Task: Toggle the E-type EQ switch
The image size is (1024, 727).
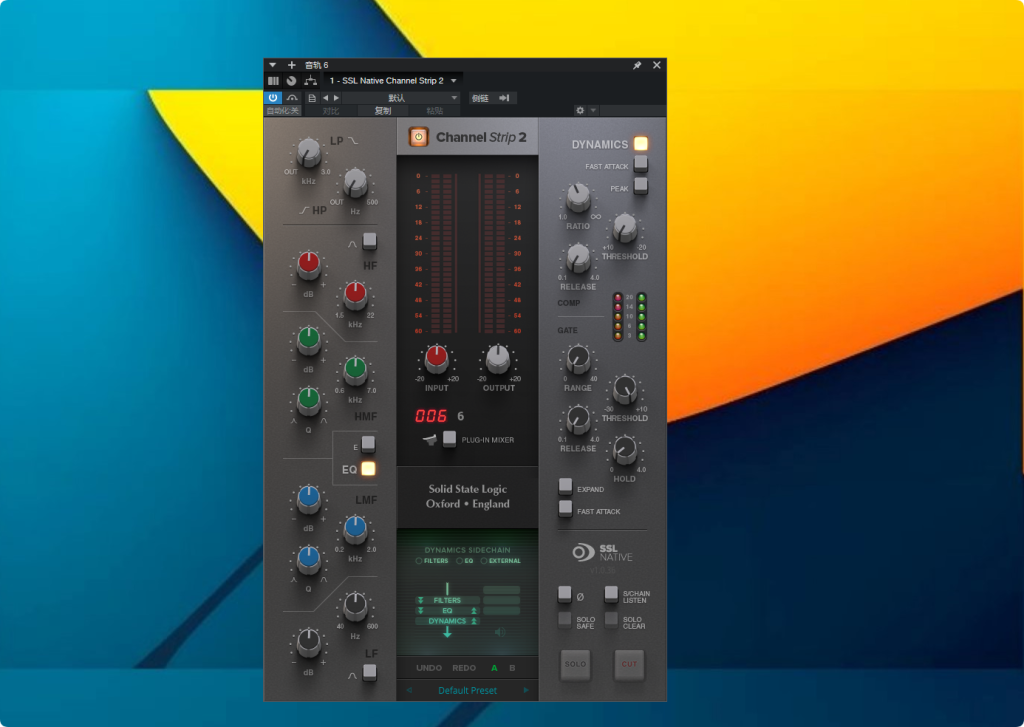Action: pyautogui.click(x=368, y=444)
